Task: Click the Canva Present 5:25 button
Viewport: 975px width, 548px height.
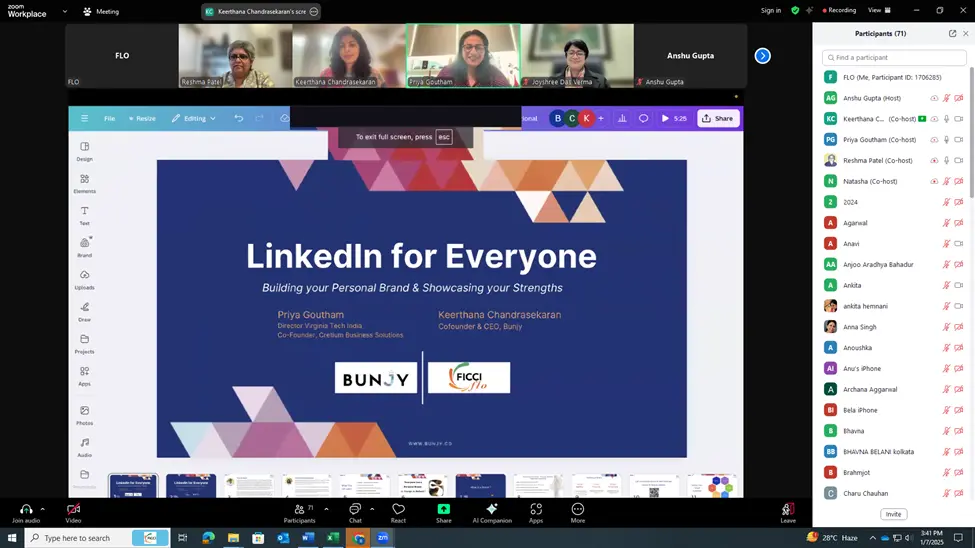Action: click(674, 118)
